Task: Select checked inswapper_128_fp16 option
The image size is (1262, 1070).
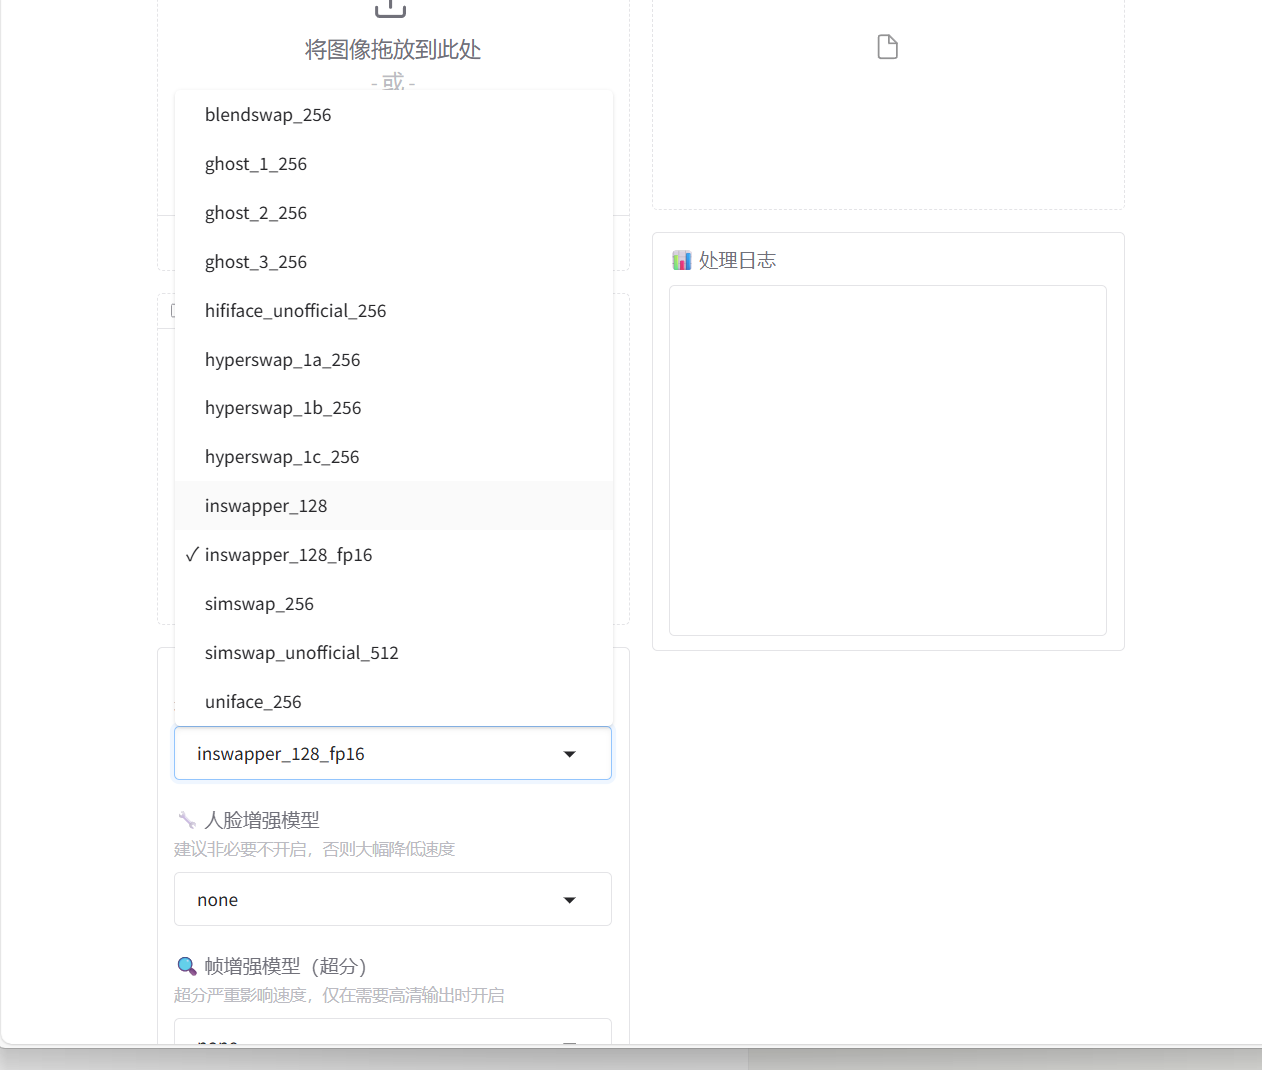Action: pyautogui.click(x=288, y=555)
